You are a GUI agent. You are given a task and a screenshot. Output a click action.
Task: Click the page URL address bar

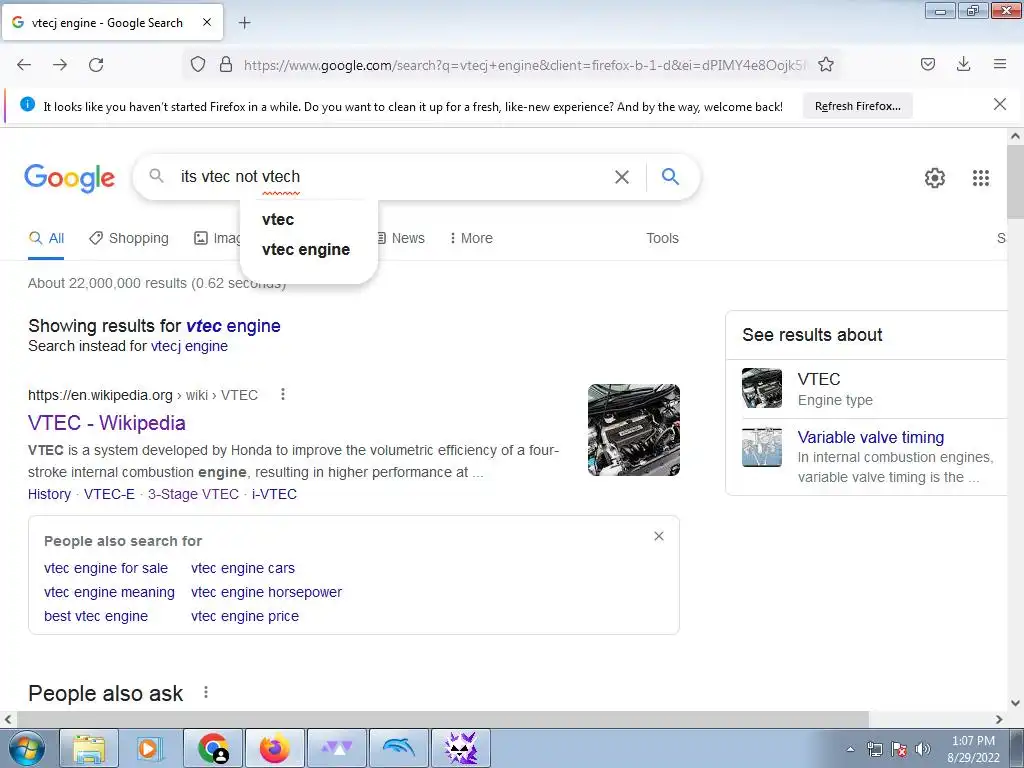(524, 65)
